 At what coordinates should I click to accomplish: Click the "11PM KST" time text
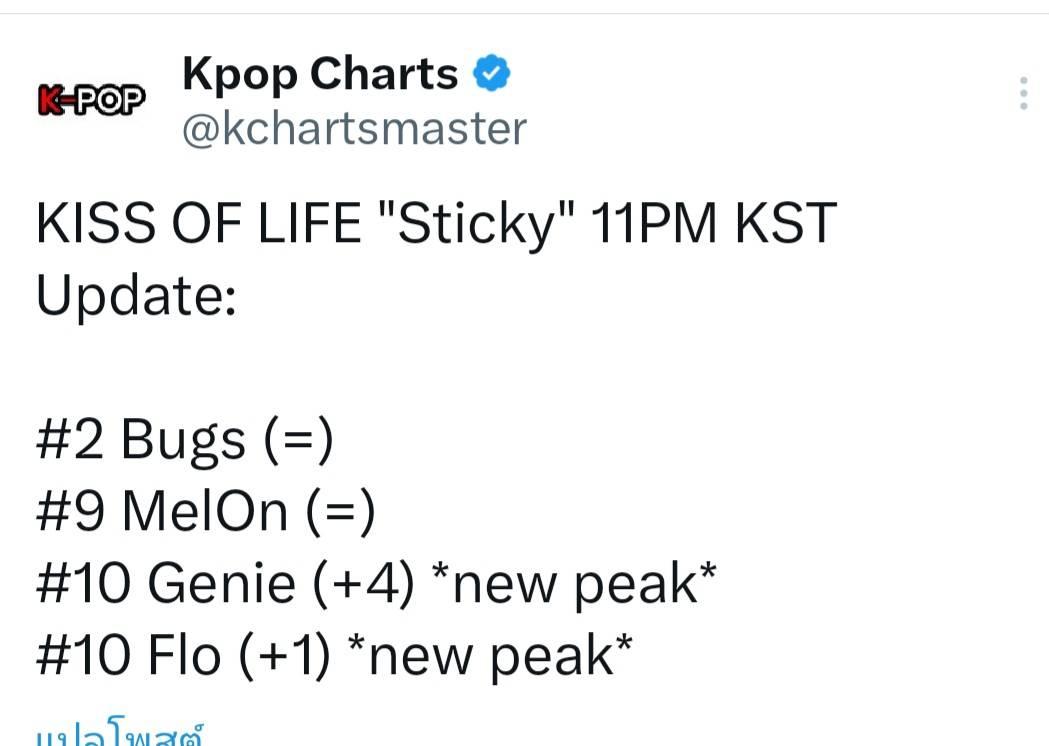tap(713, 224)
